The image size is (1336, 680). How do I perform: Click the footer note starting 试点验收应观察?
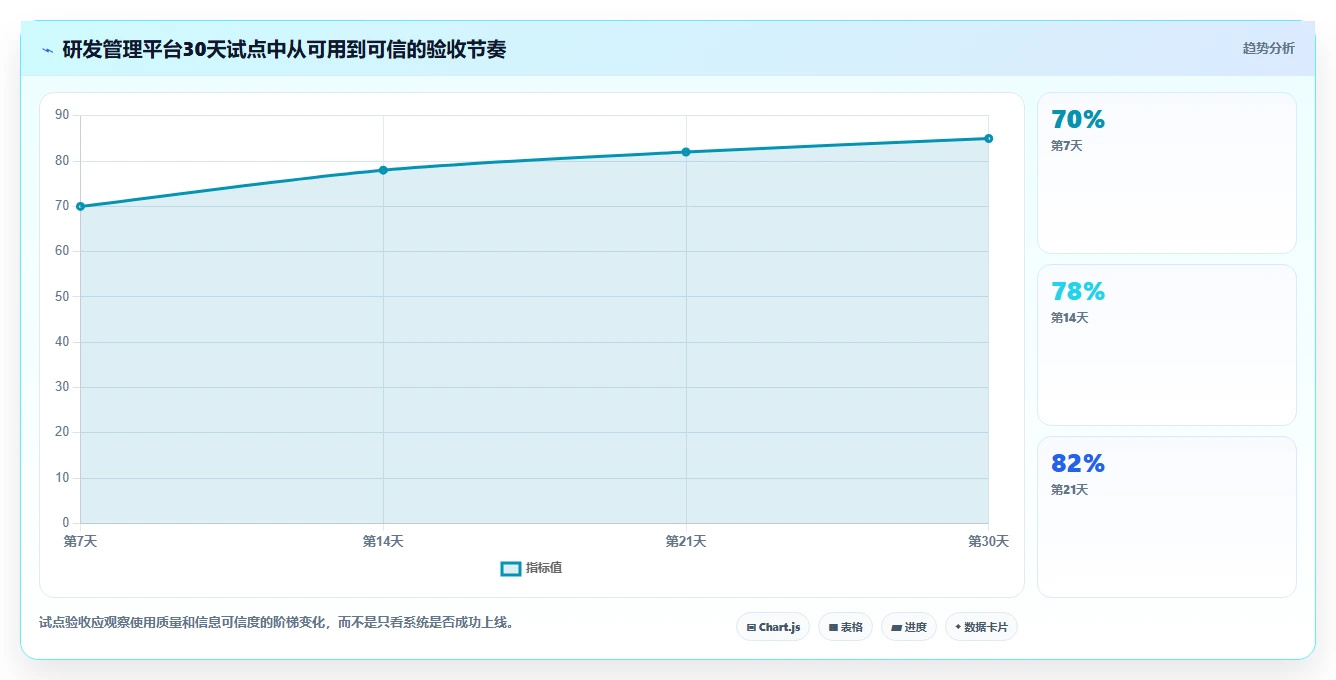click(276, 622)
